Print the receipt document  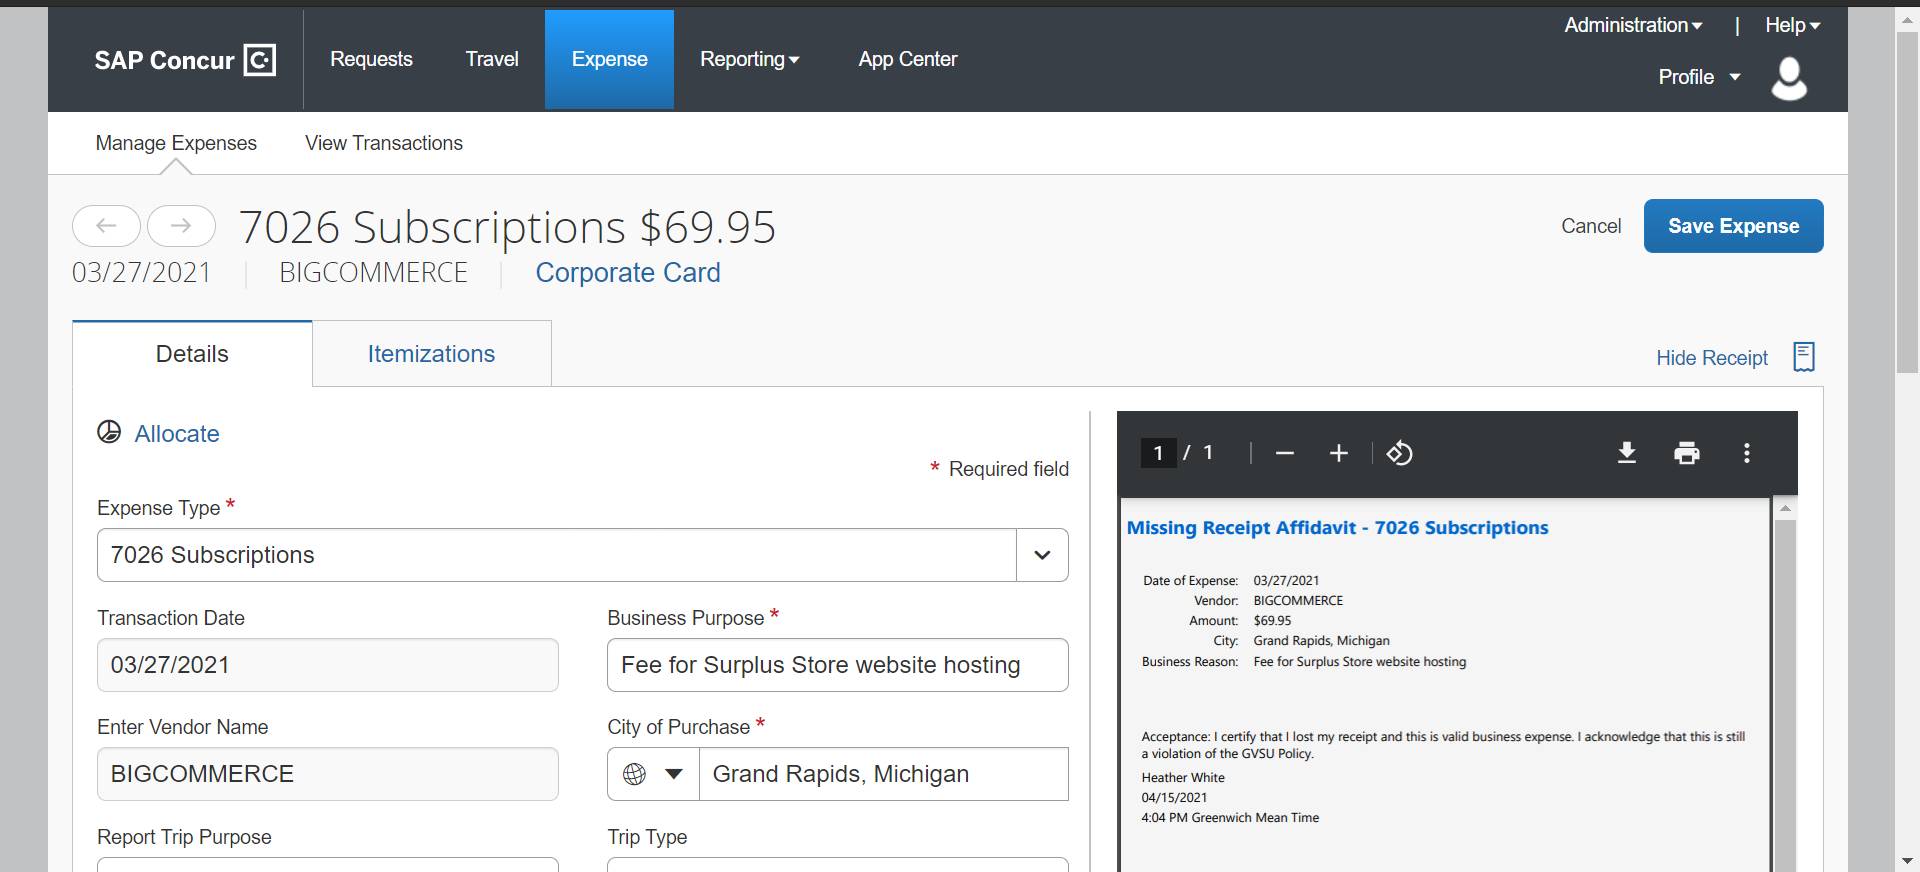pyautogui.click(x=1687, y=453)
